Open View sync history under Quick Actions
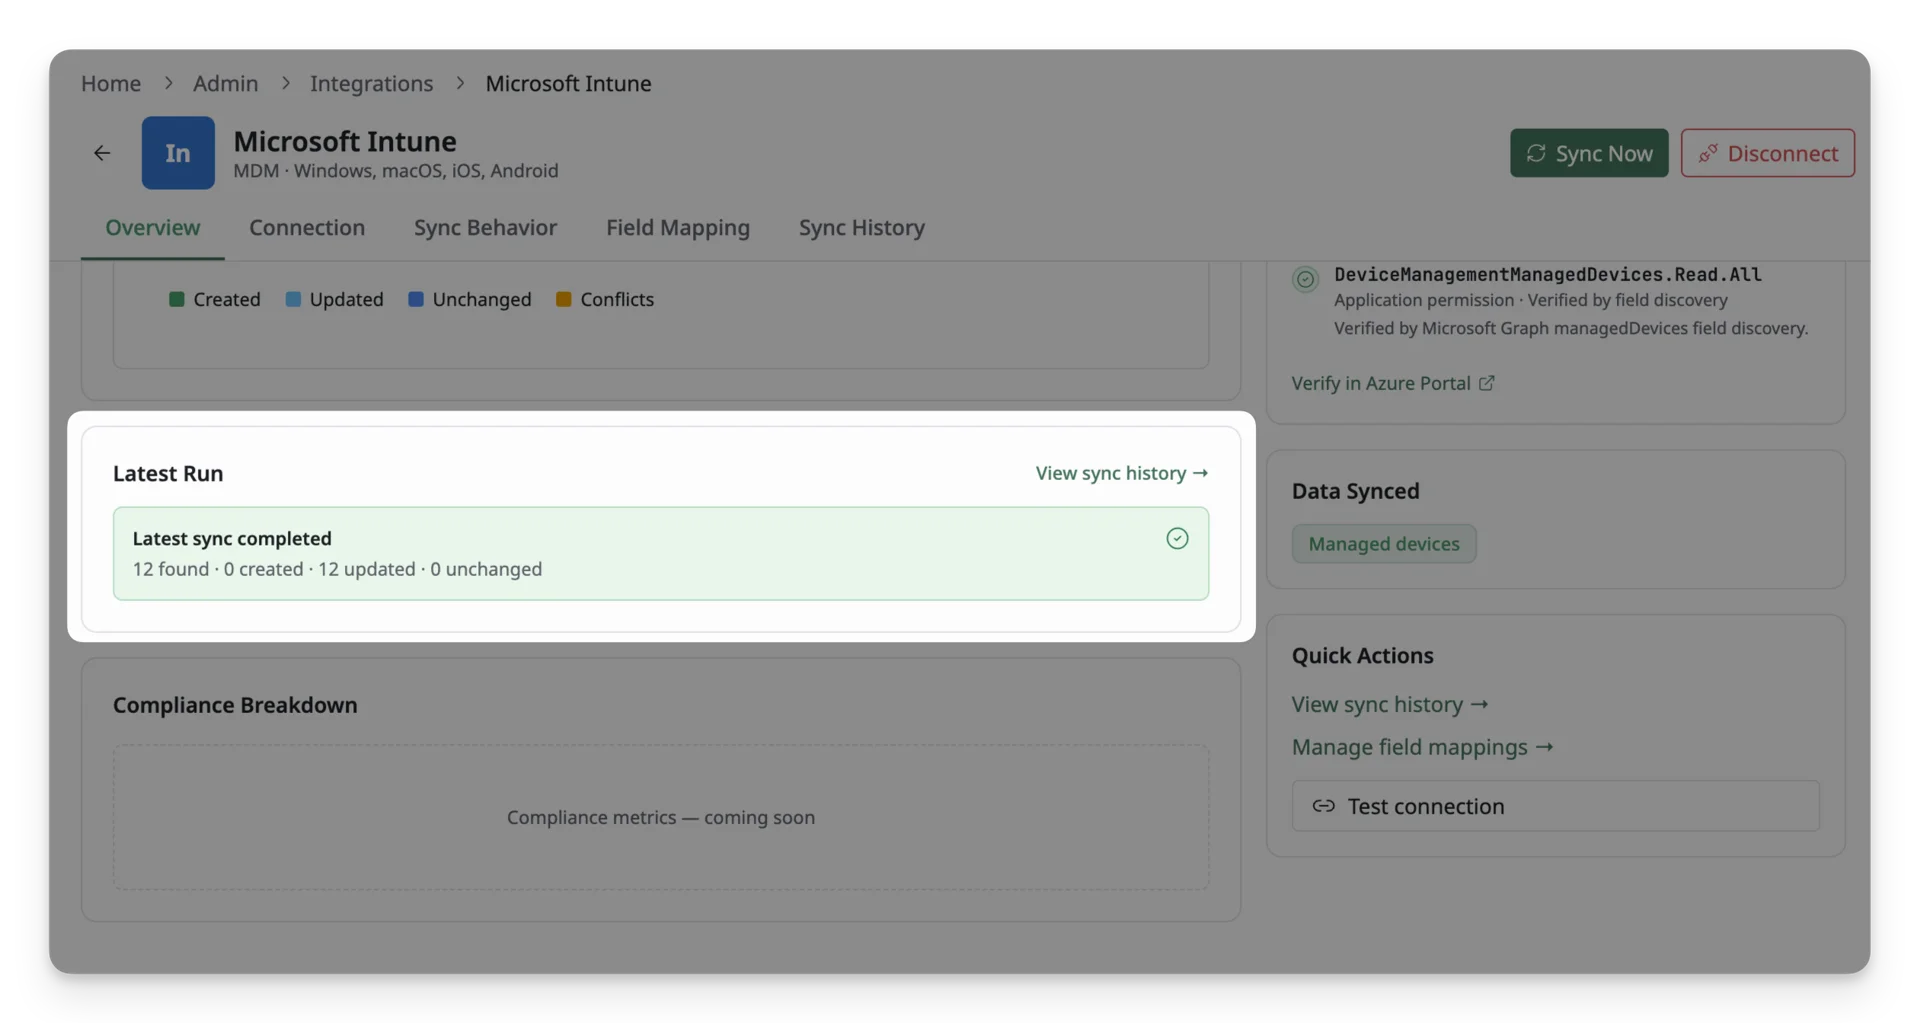Image resolution: width=1920 pixels, height=1023 pixels. [x=1390, y=704]
